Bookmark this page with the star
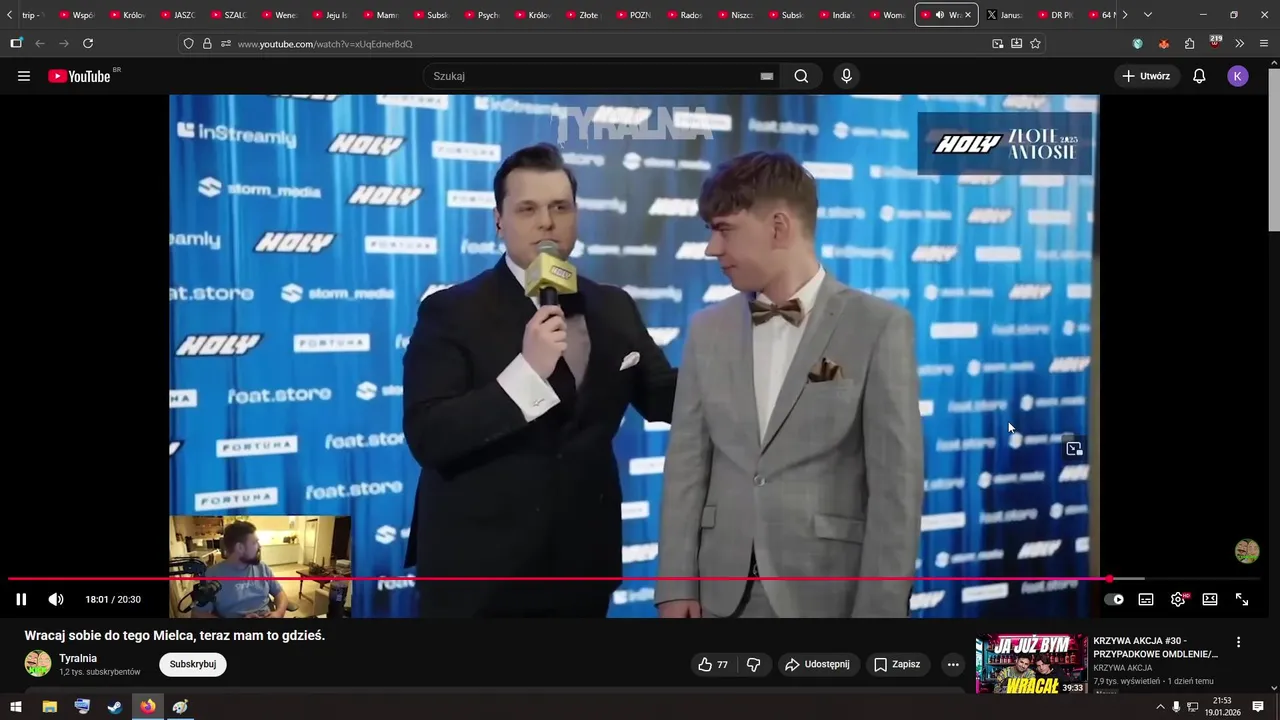The image size is (1280, 720). [x=1035, y=43]
